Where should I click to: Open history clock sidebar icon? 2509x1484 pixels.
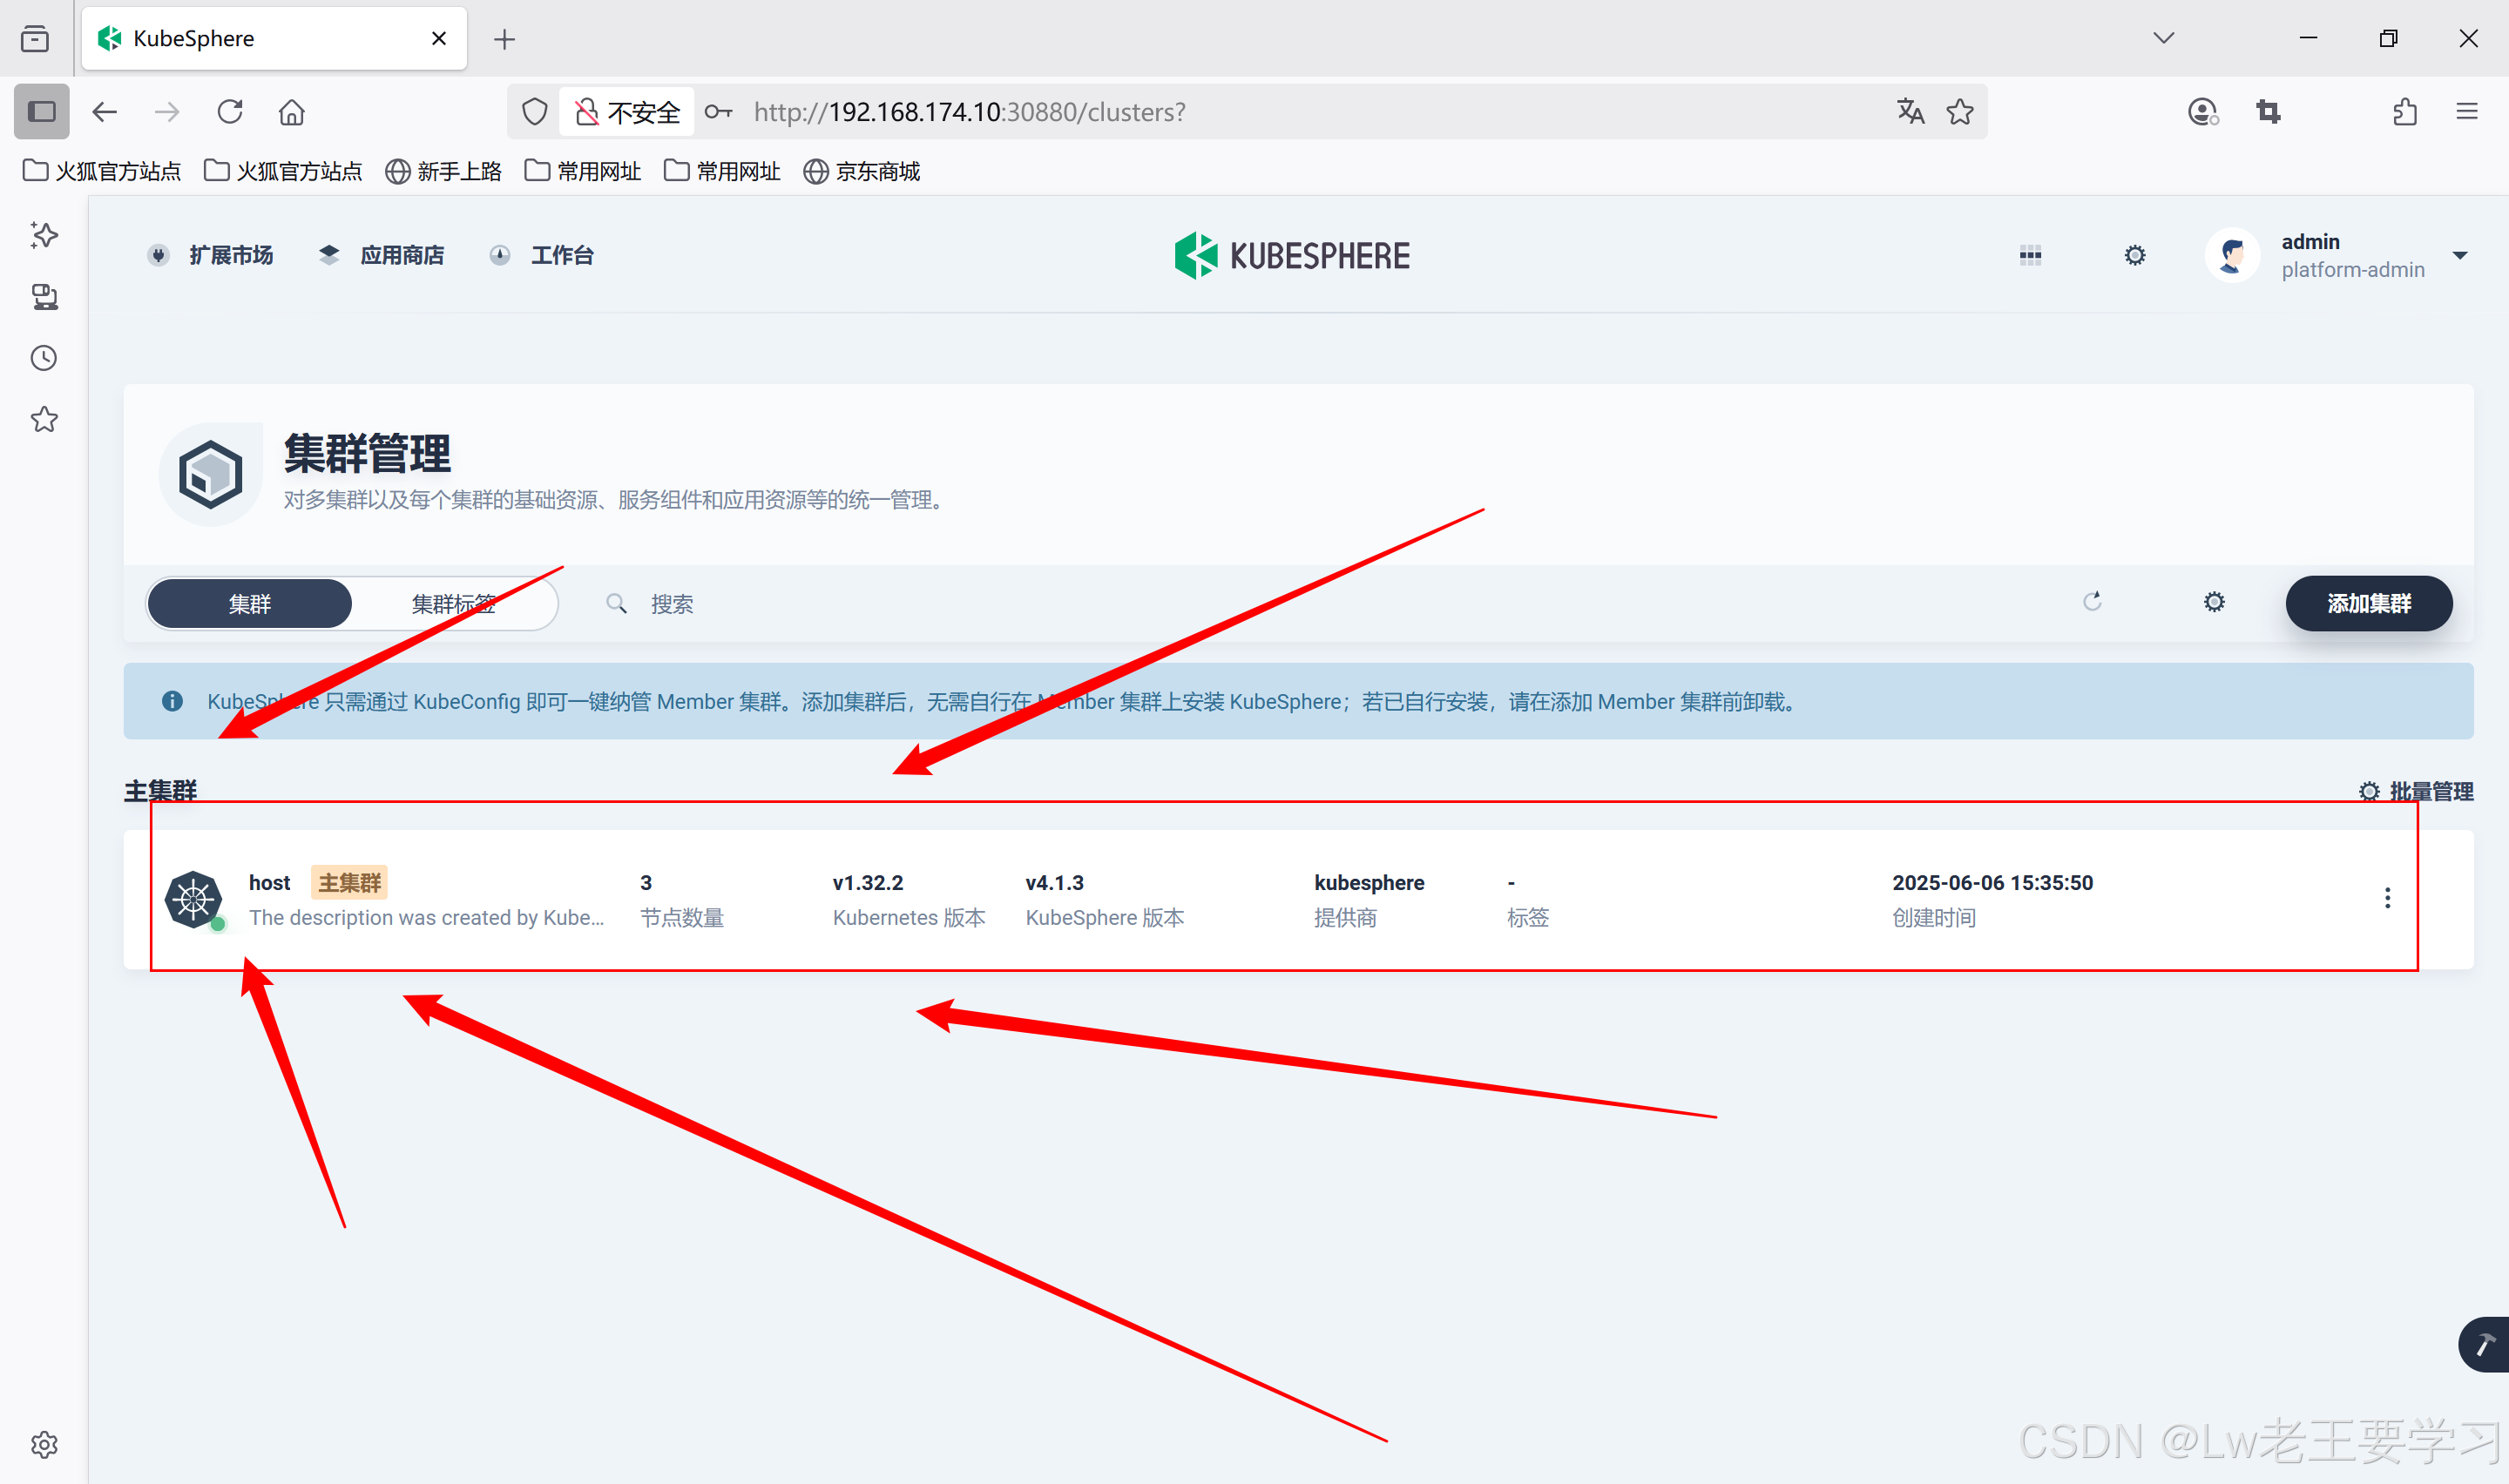pos(44,358)
